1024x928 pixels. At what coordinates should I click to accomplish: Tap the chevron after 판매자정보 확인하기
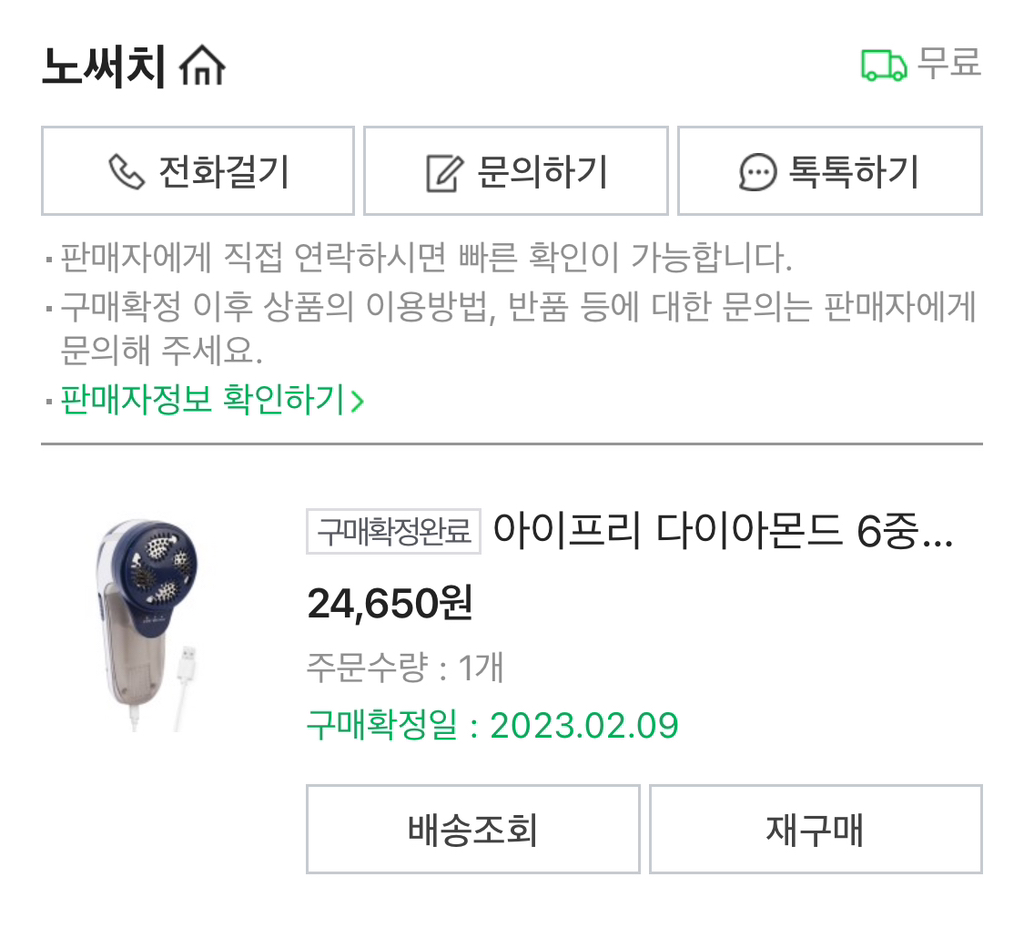(357, 401)
